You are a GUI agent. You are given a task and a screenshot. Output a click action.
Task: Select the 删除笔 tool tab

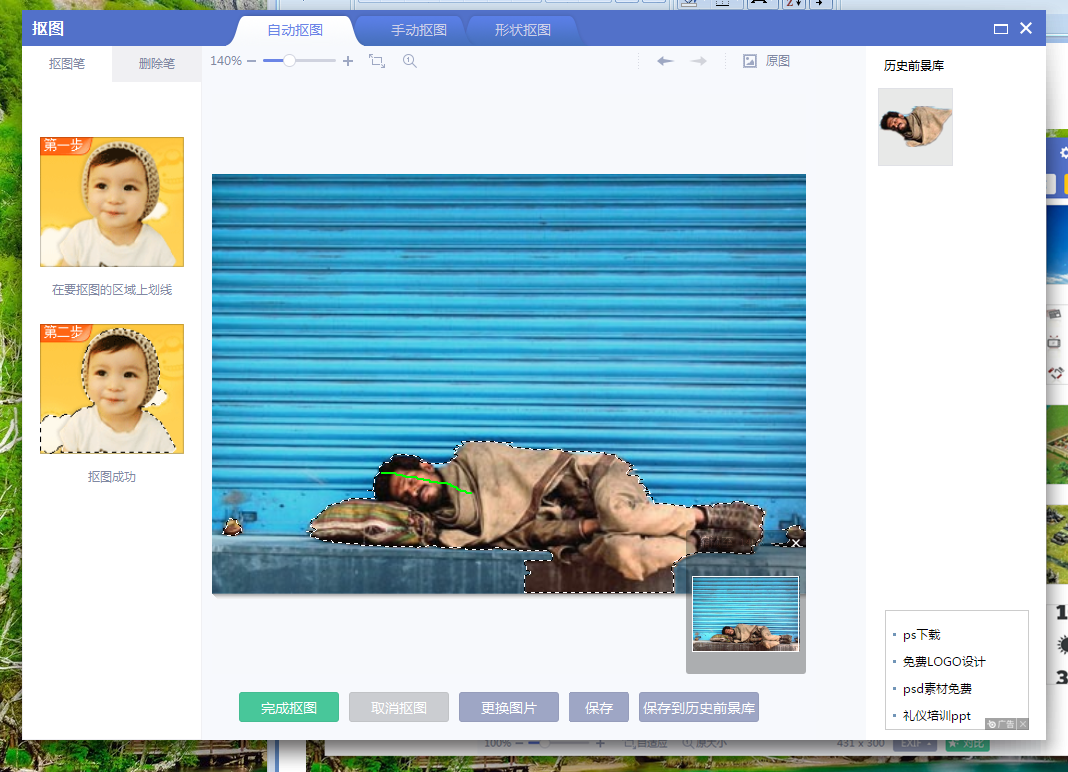[x=155, y=63]
